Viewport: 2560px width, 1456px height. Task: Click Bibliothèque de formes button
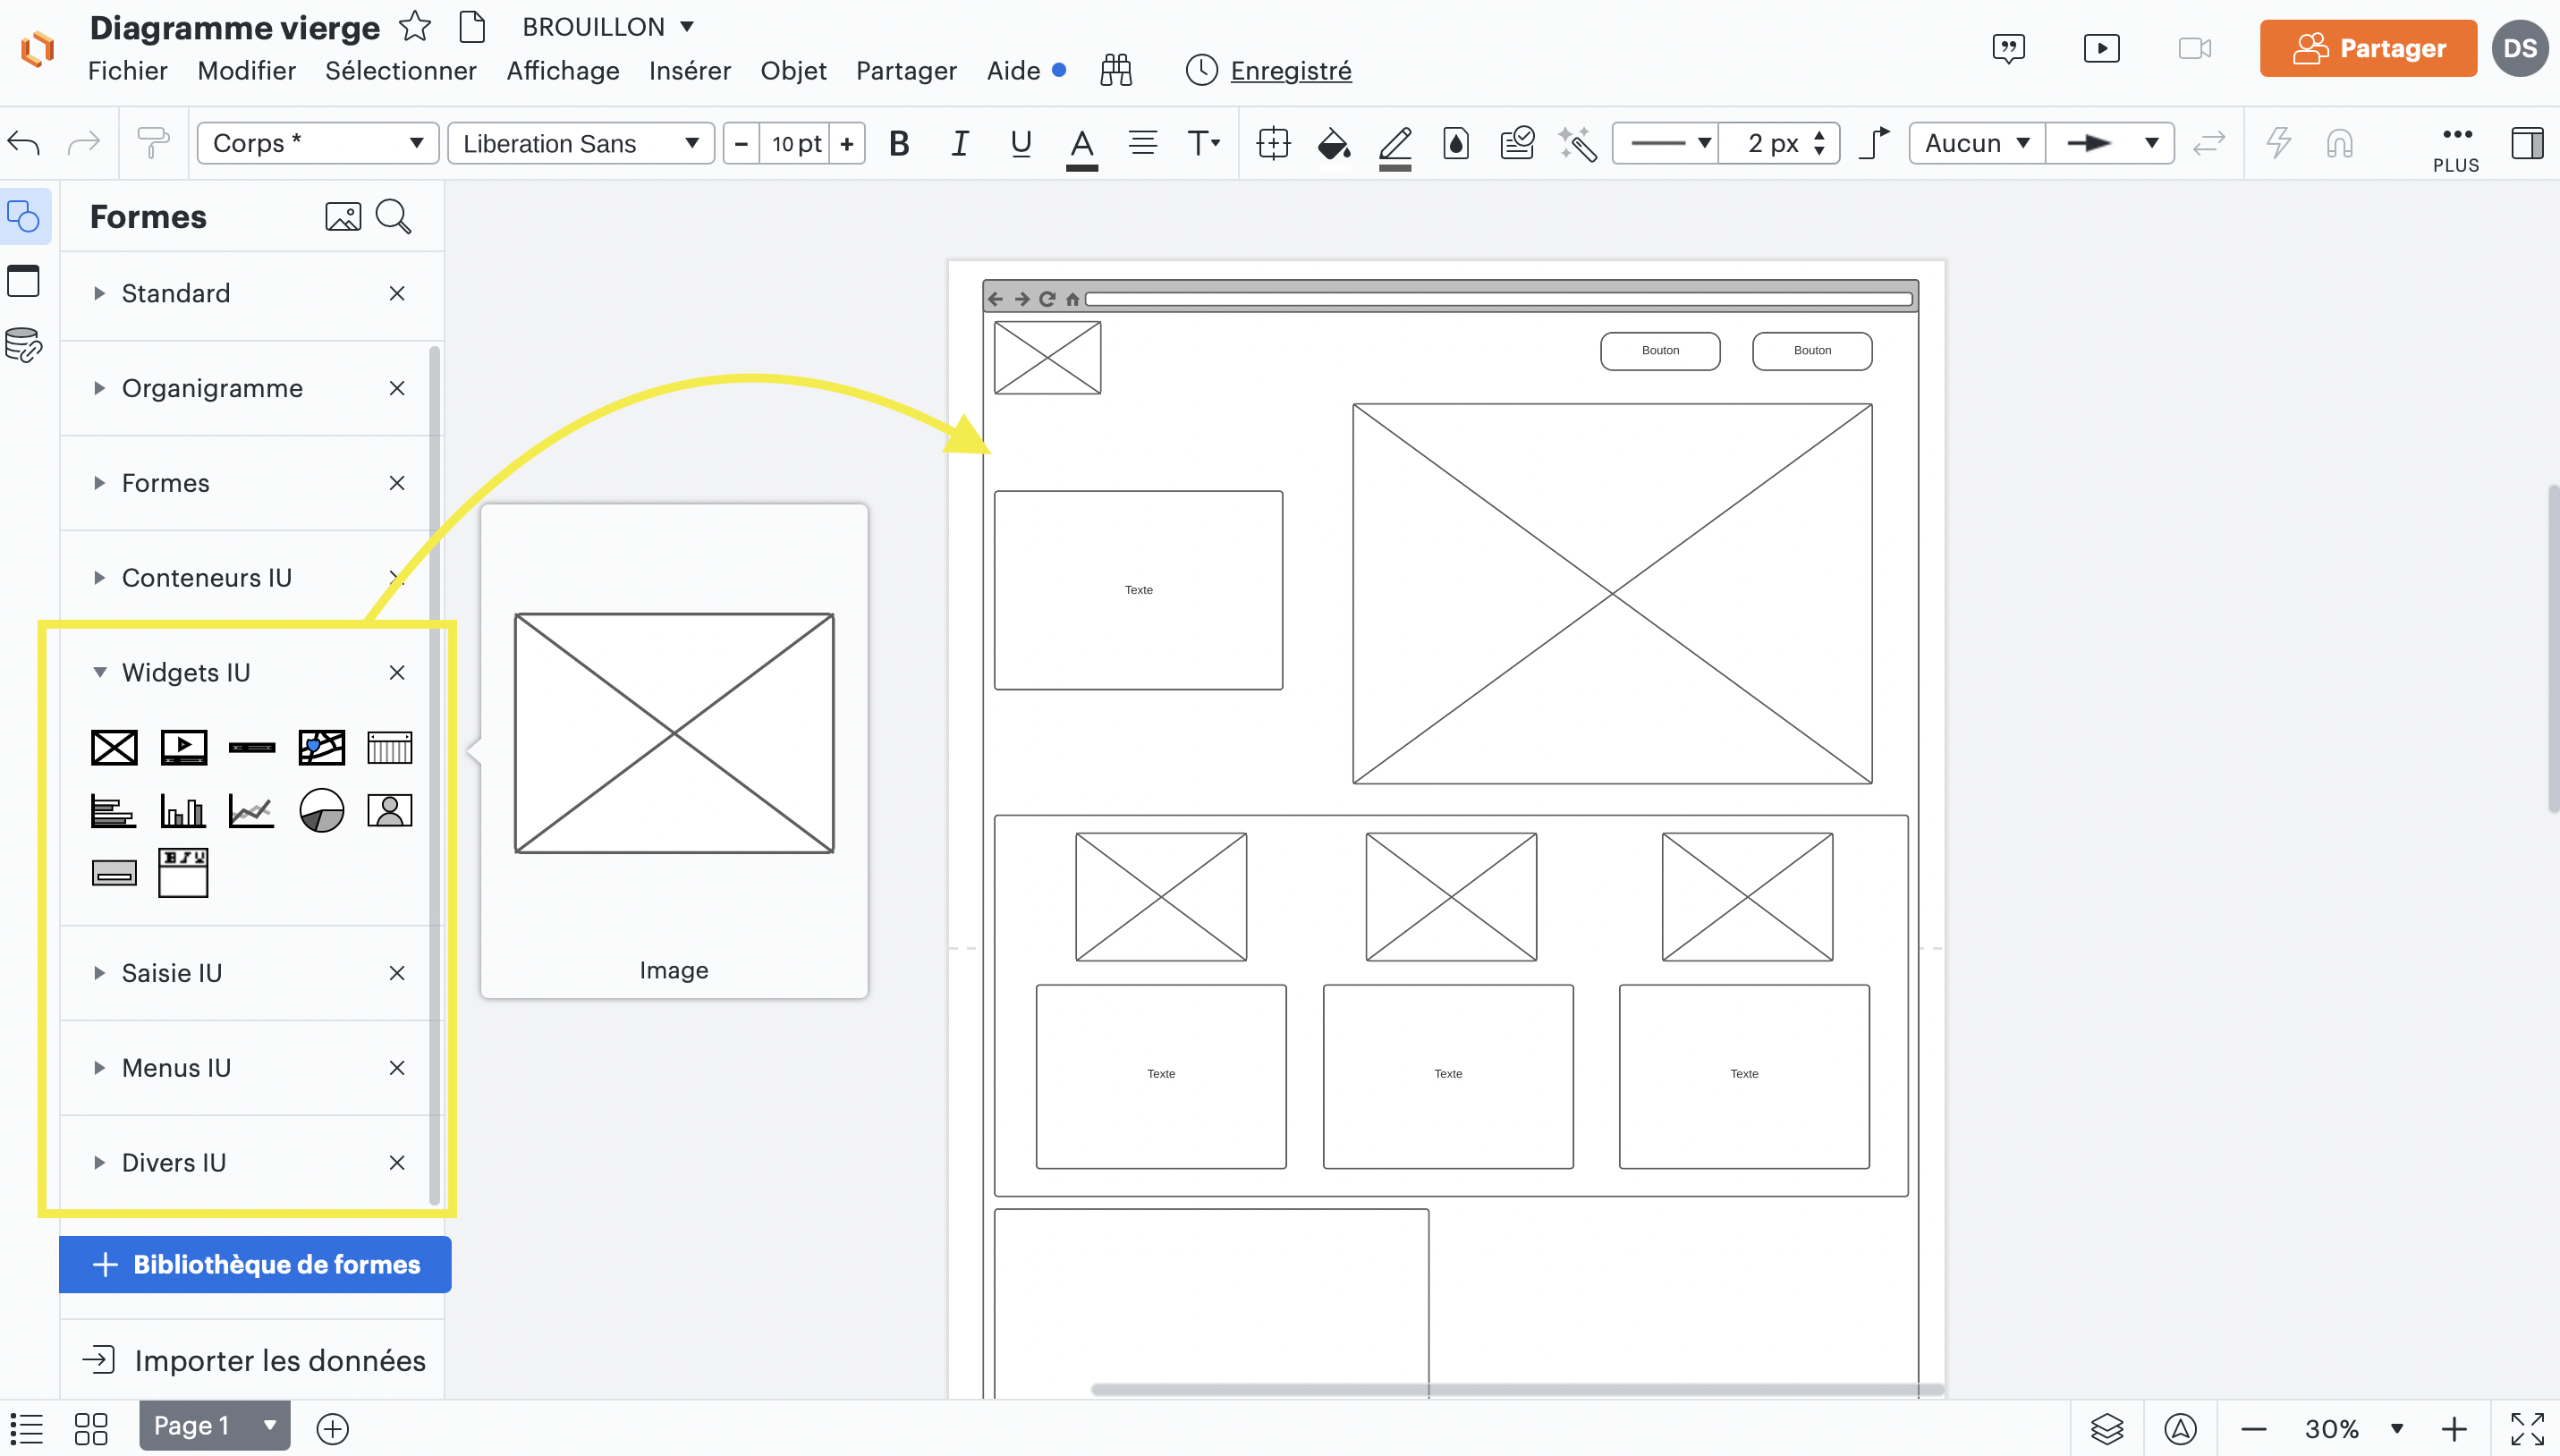[x=255, y=1265]
